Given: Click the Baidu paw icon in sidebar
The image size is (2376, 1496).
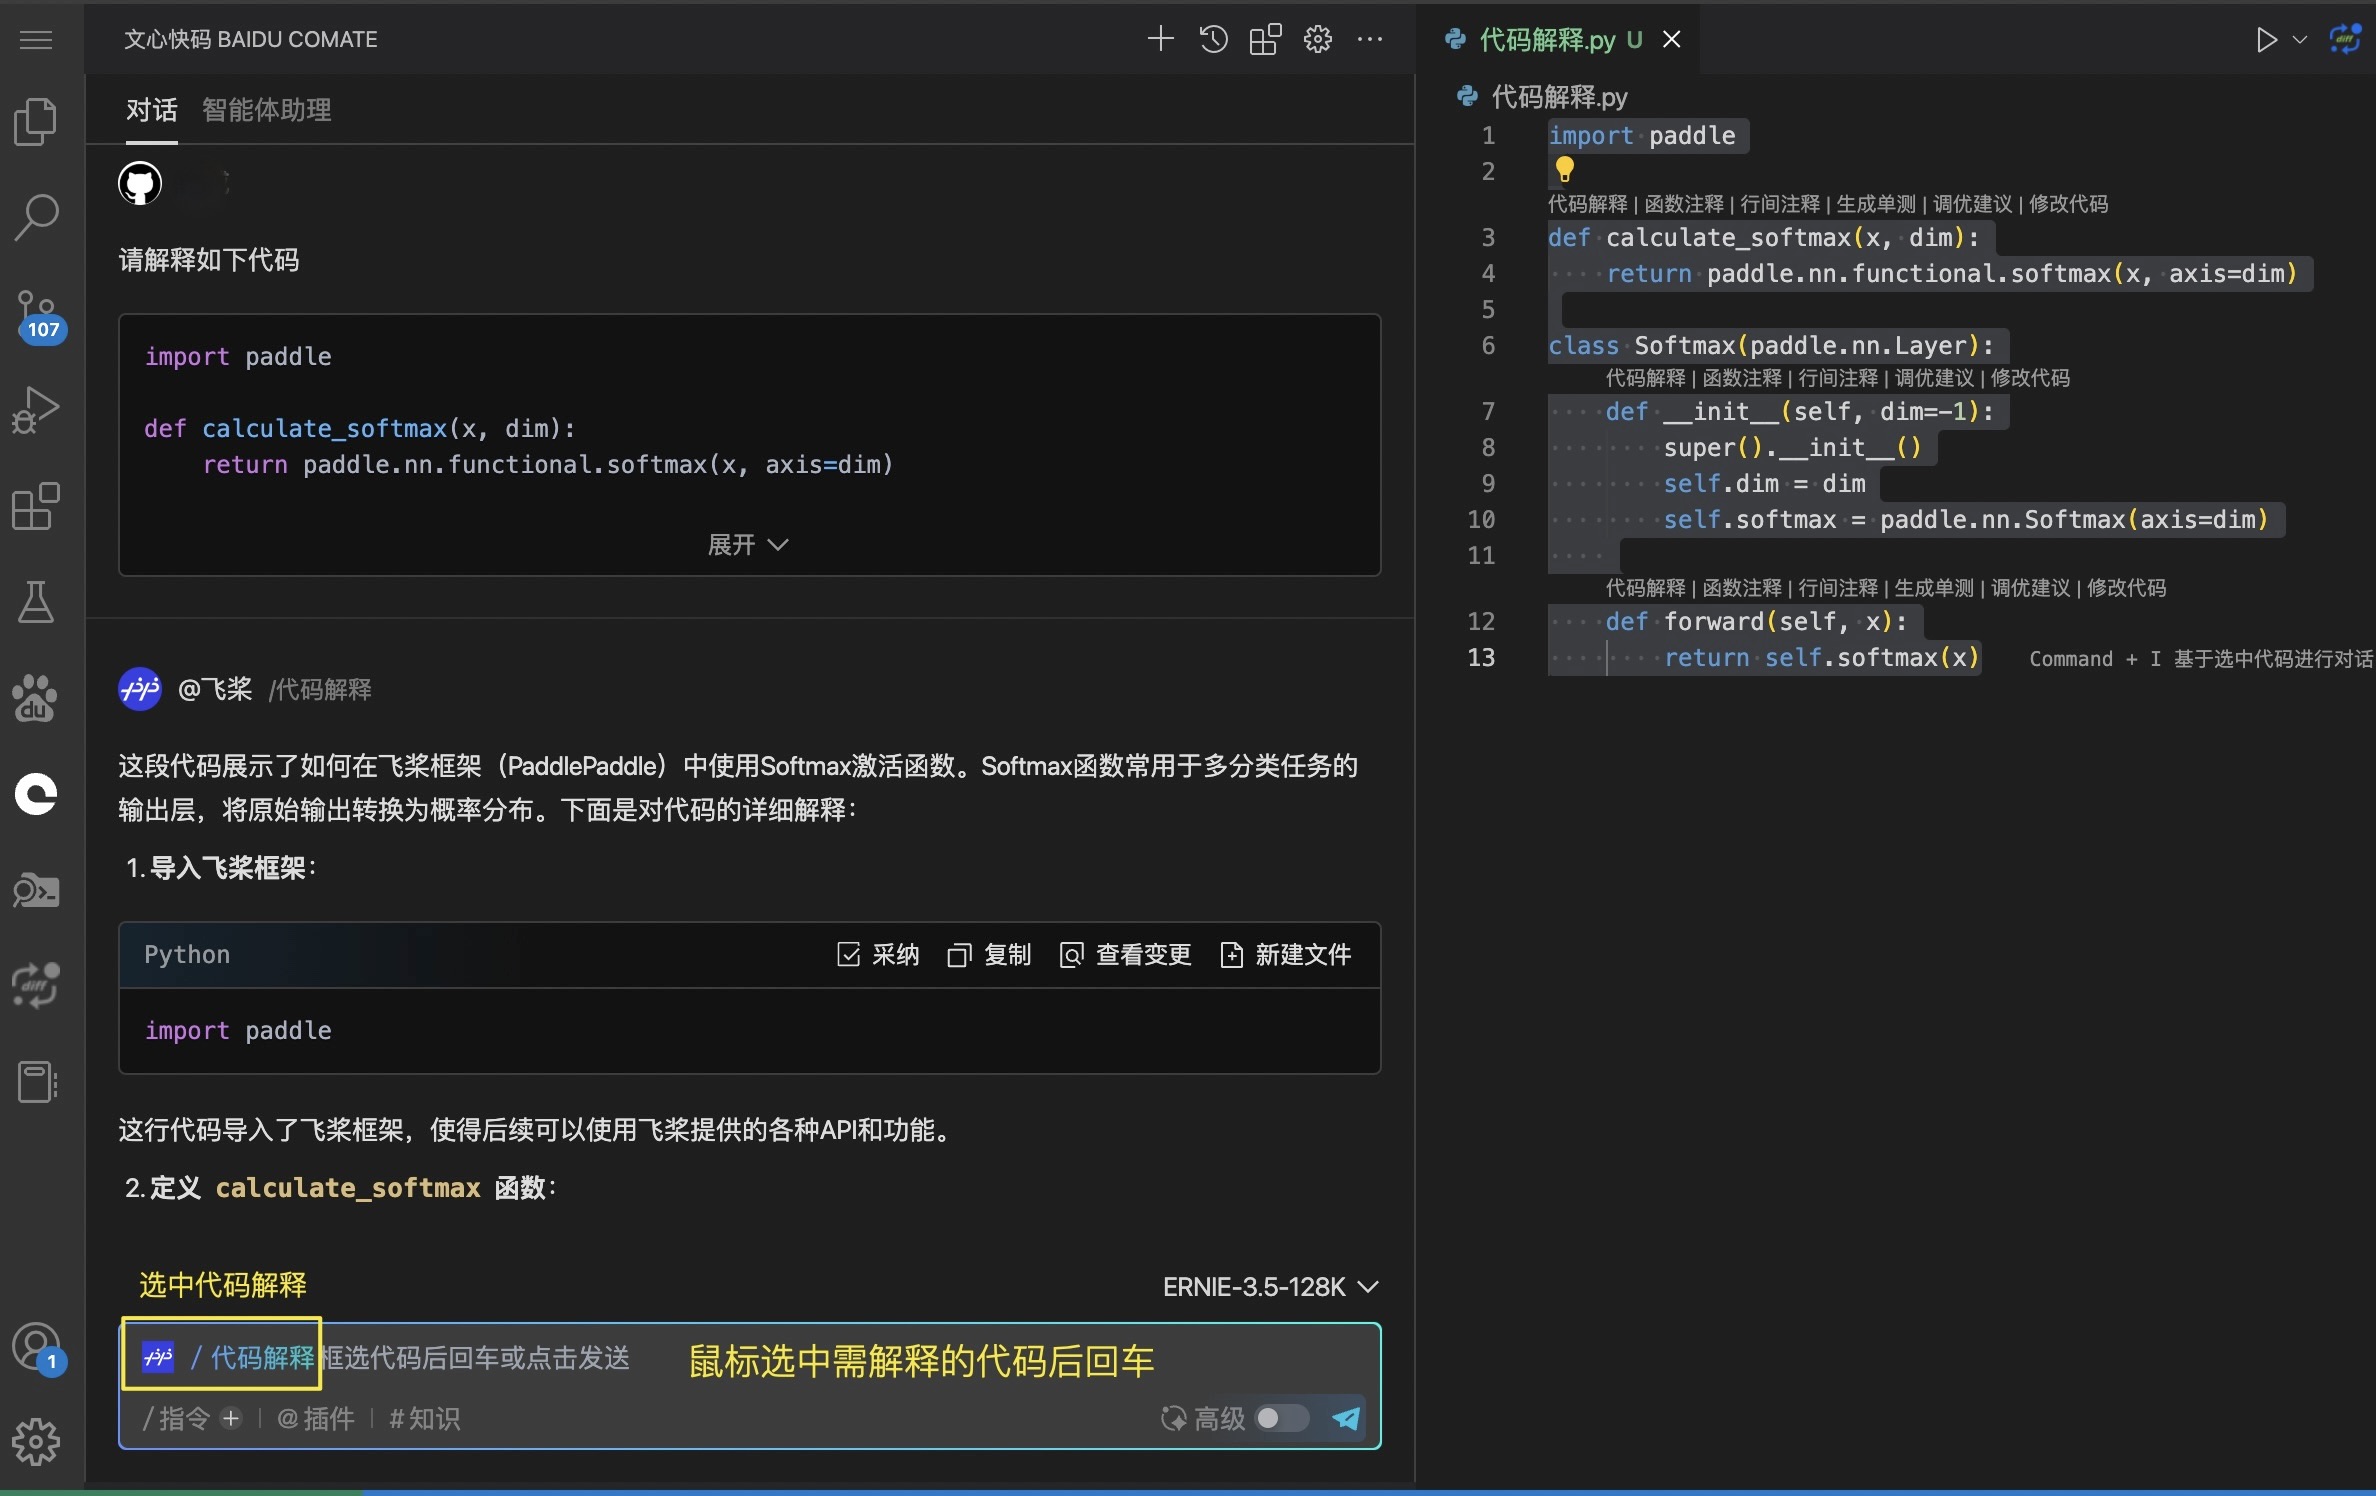Looking at the screenshot, I should point(36,698).
